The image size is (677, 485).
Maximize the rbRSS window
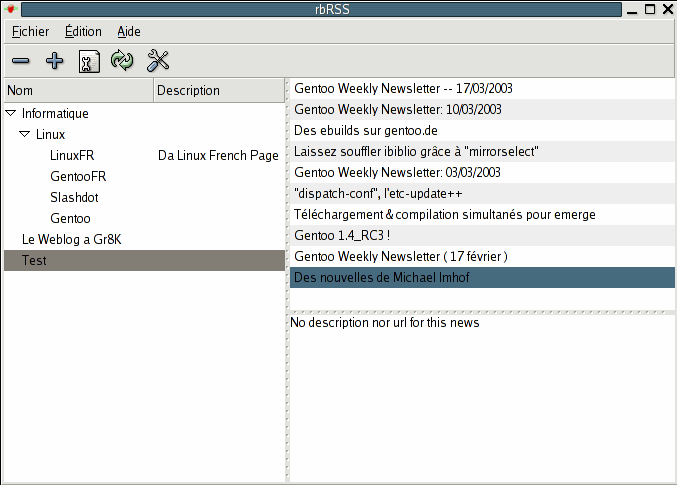pos(650,10)
